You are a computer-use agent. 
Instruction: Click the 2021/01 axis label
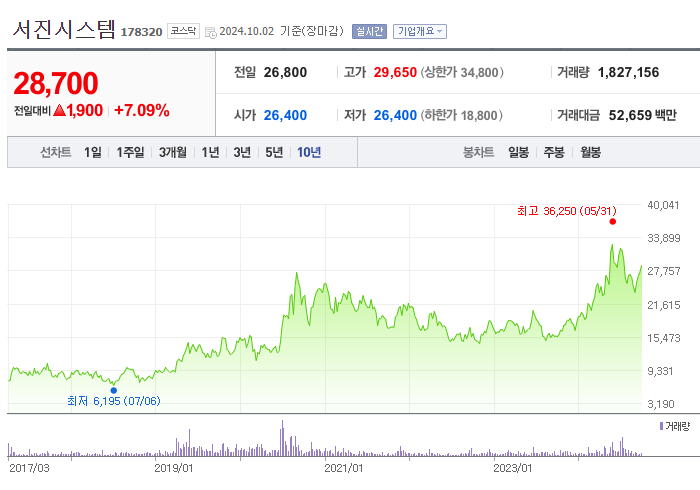point(343,468)
